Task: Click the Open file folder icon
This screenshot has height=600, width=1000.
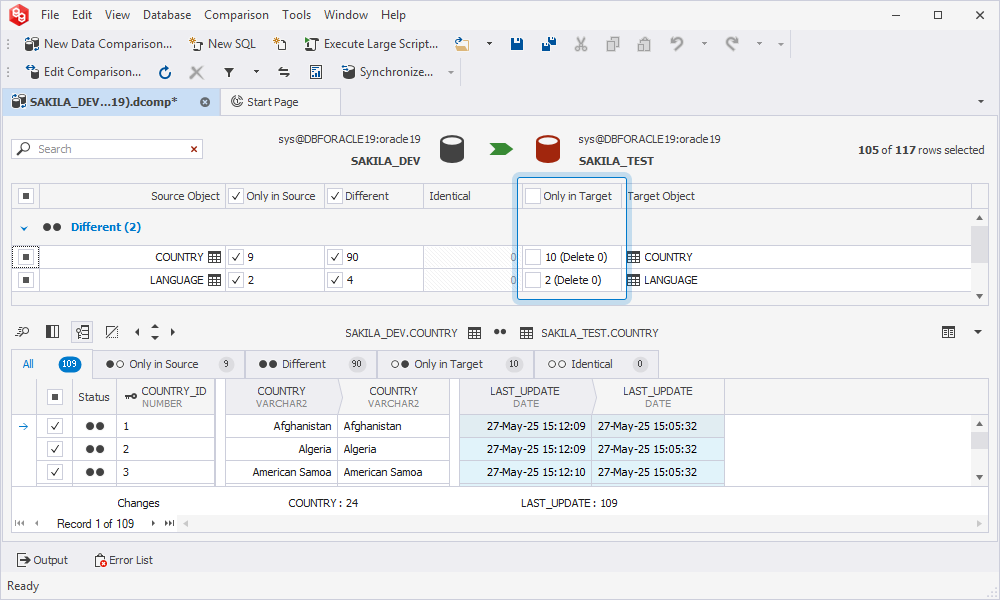Action: click(x=462, y=44)
